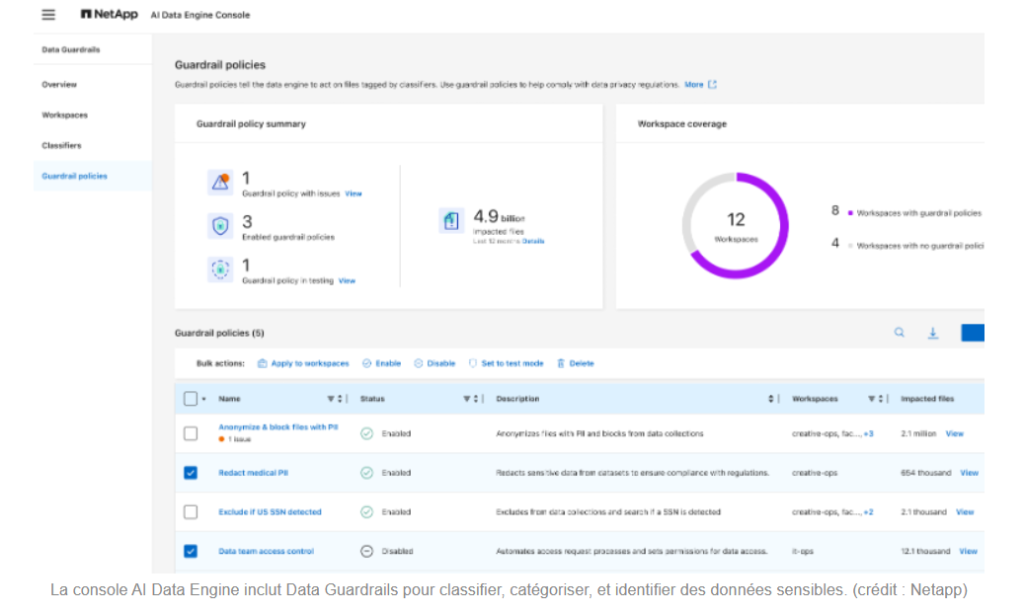Expand the select-all checkbox dropdown arrow
The image size is (1024, 614).
point(204,399)
